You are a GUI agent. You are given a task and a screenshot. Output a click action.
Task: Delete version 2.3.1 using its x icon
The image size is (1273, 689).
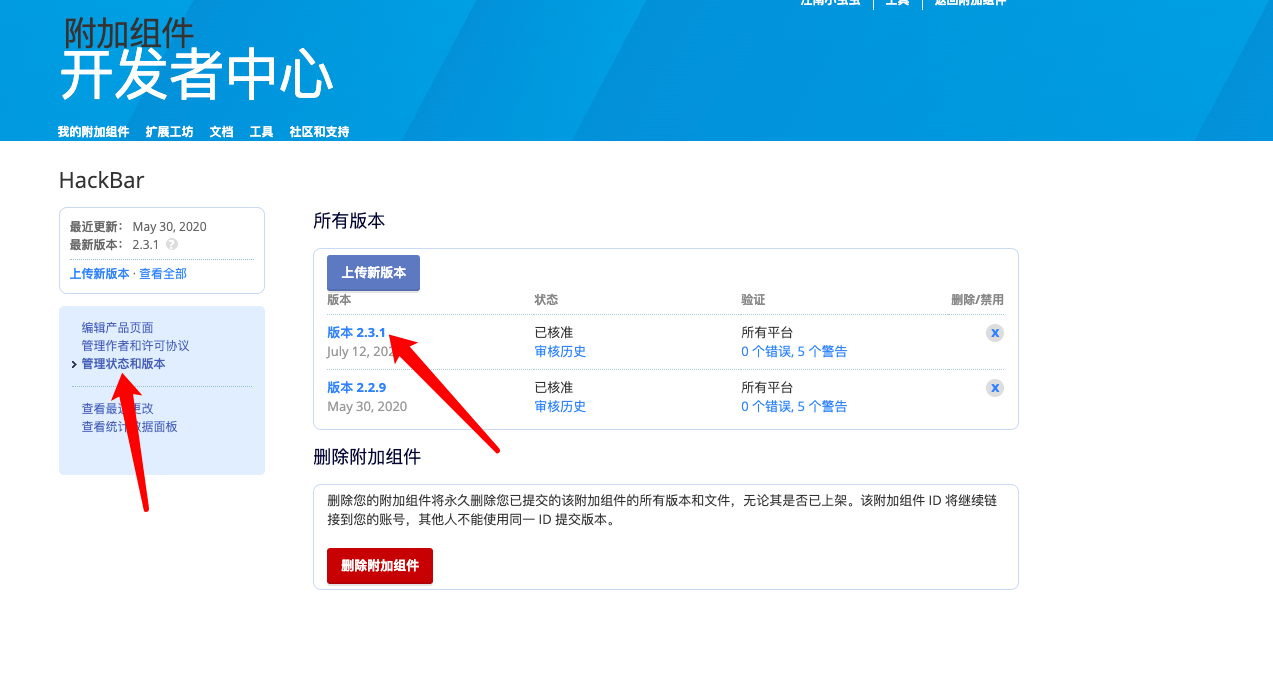995,333
